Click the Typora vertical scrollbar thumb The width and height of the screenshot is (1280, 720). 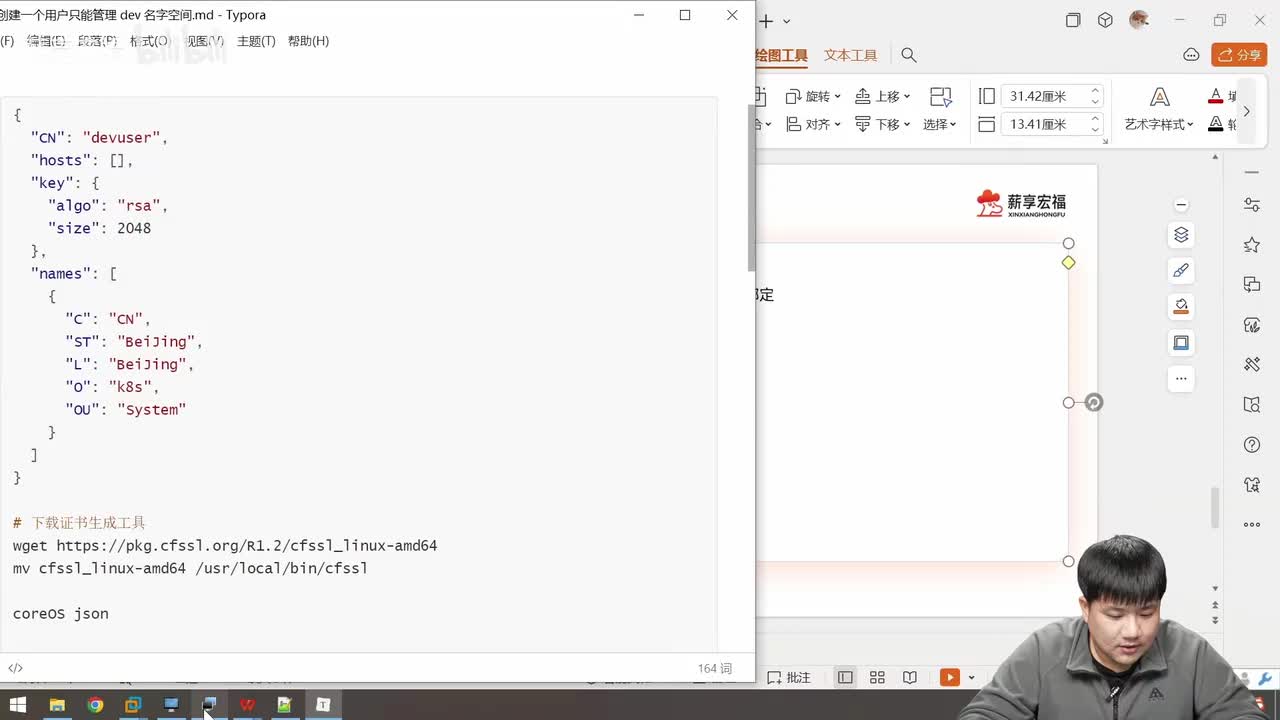pyautogui.click(x=751, y=188)
